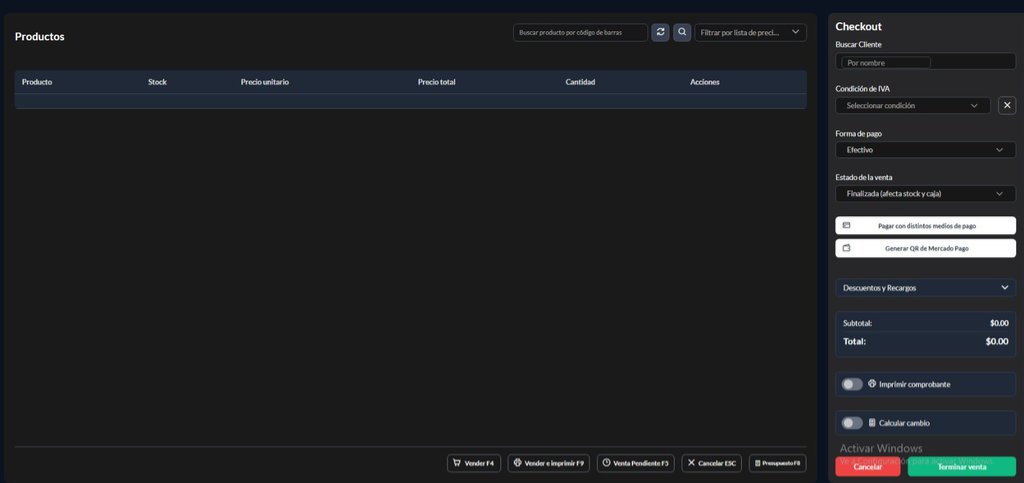Click the magnifier search icon button
The width and height of the screenshot is (1024, 483).
click(682, 33)
